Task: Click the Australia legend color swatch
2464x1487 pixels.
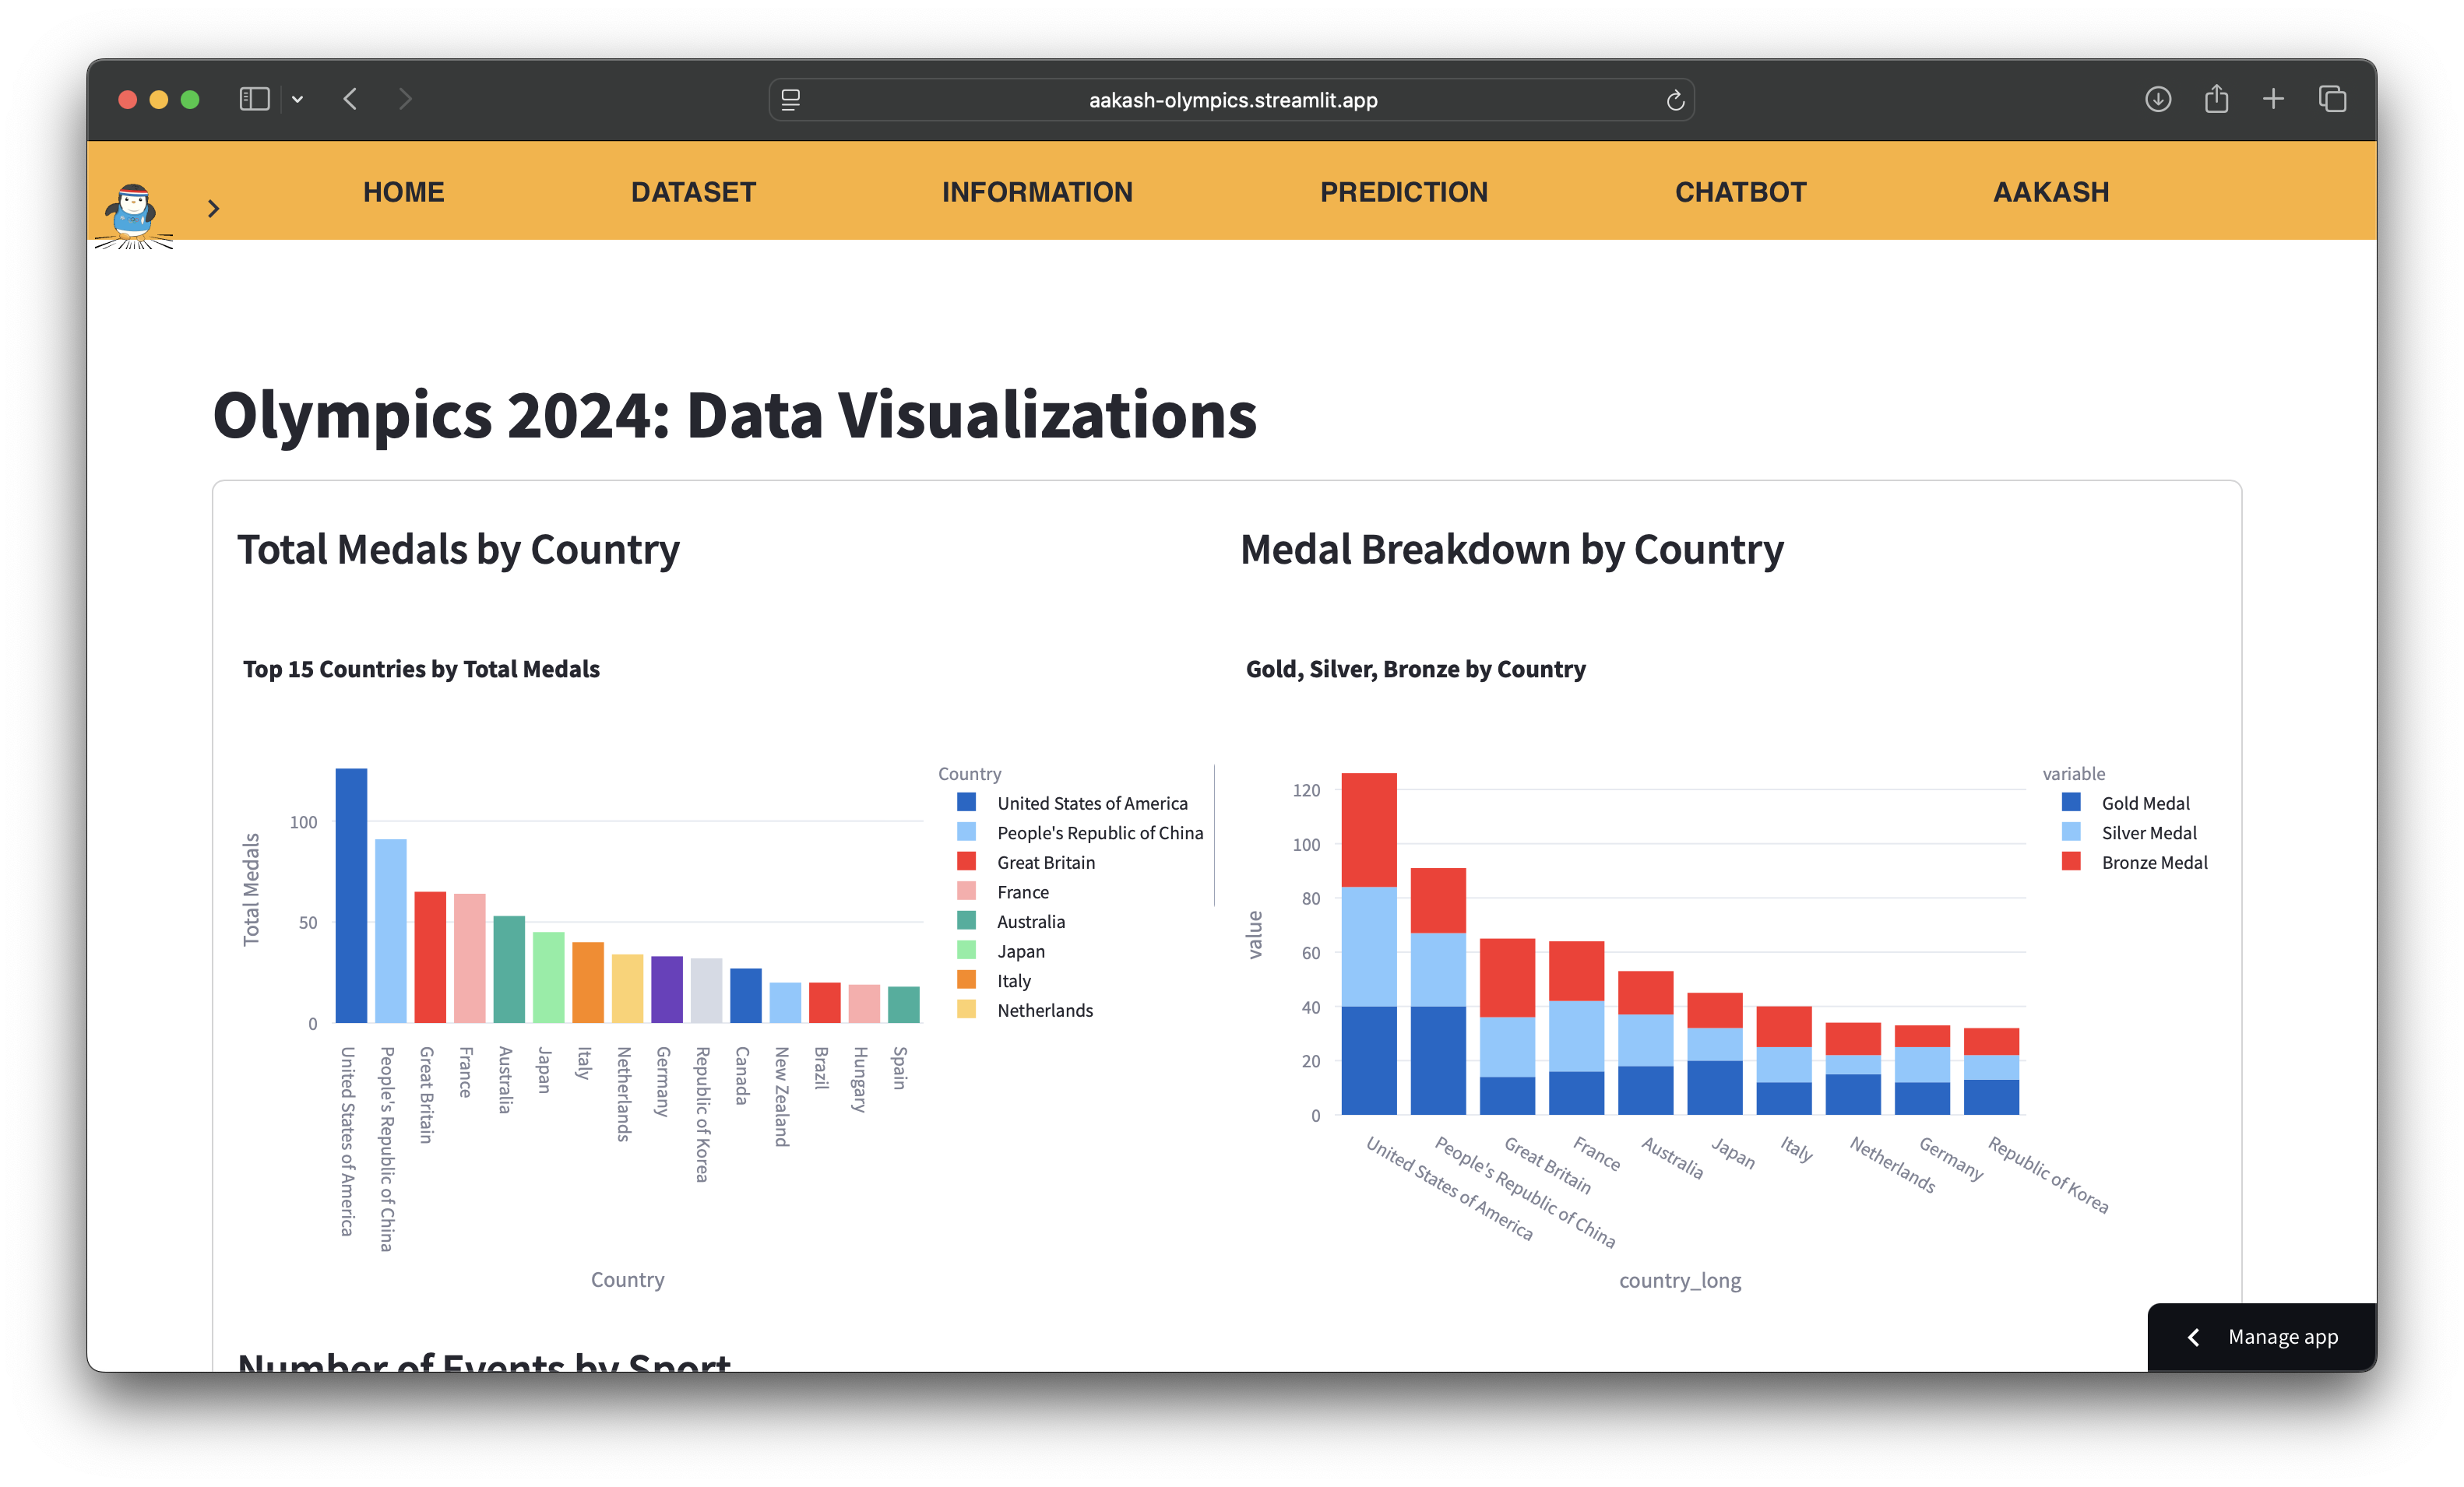Action: coord(966,921)
